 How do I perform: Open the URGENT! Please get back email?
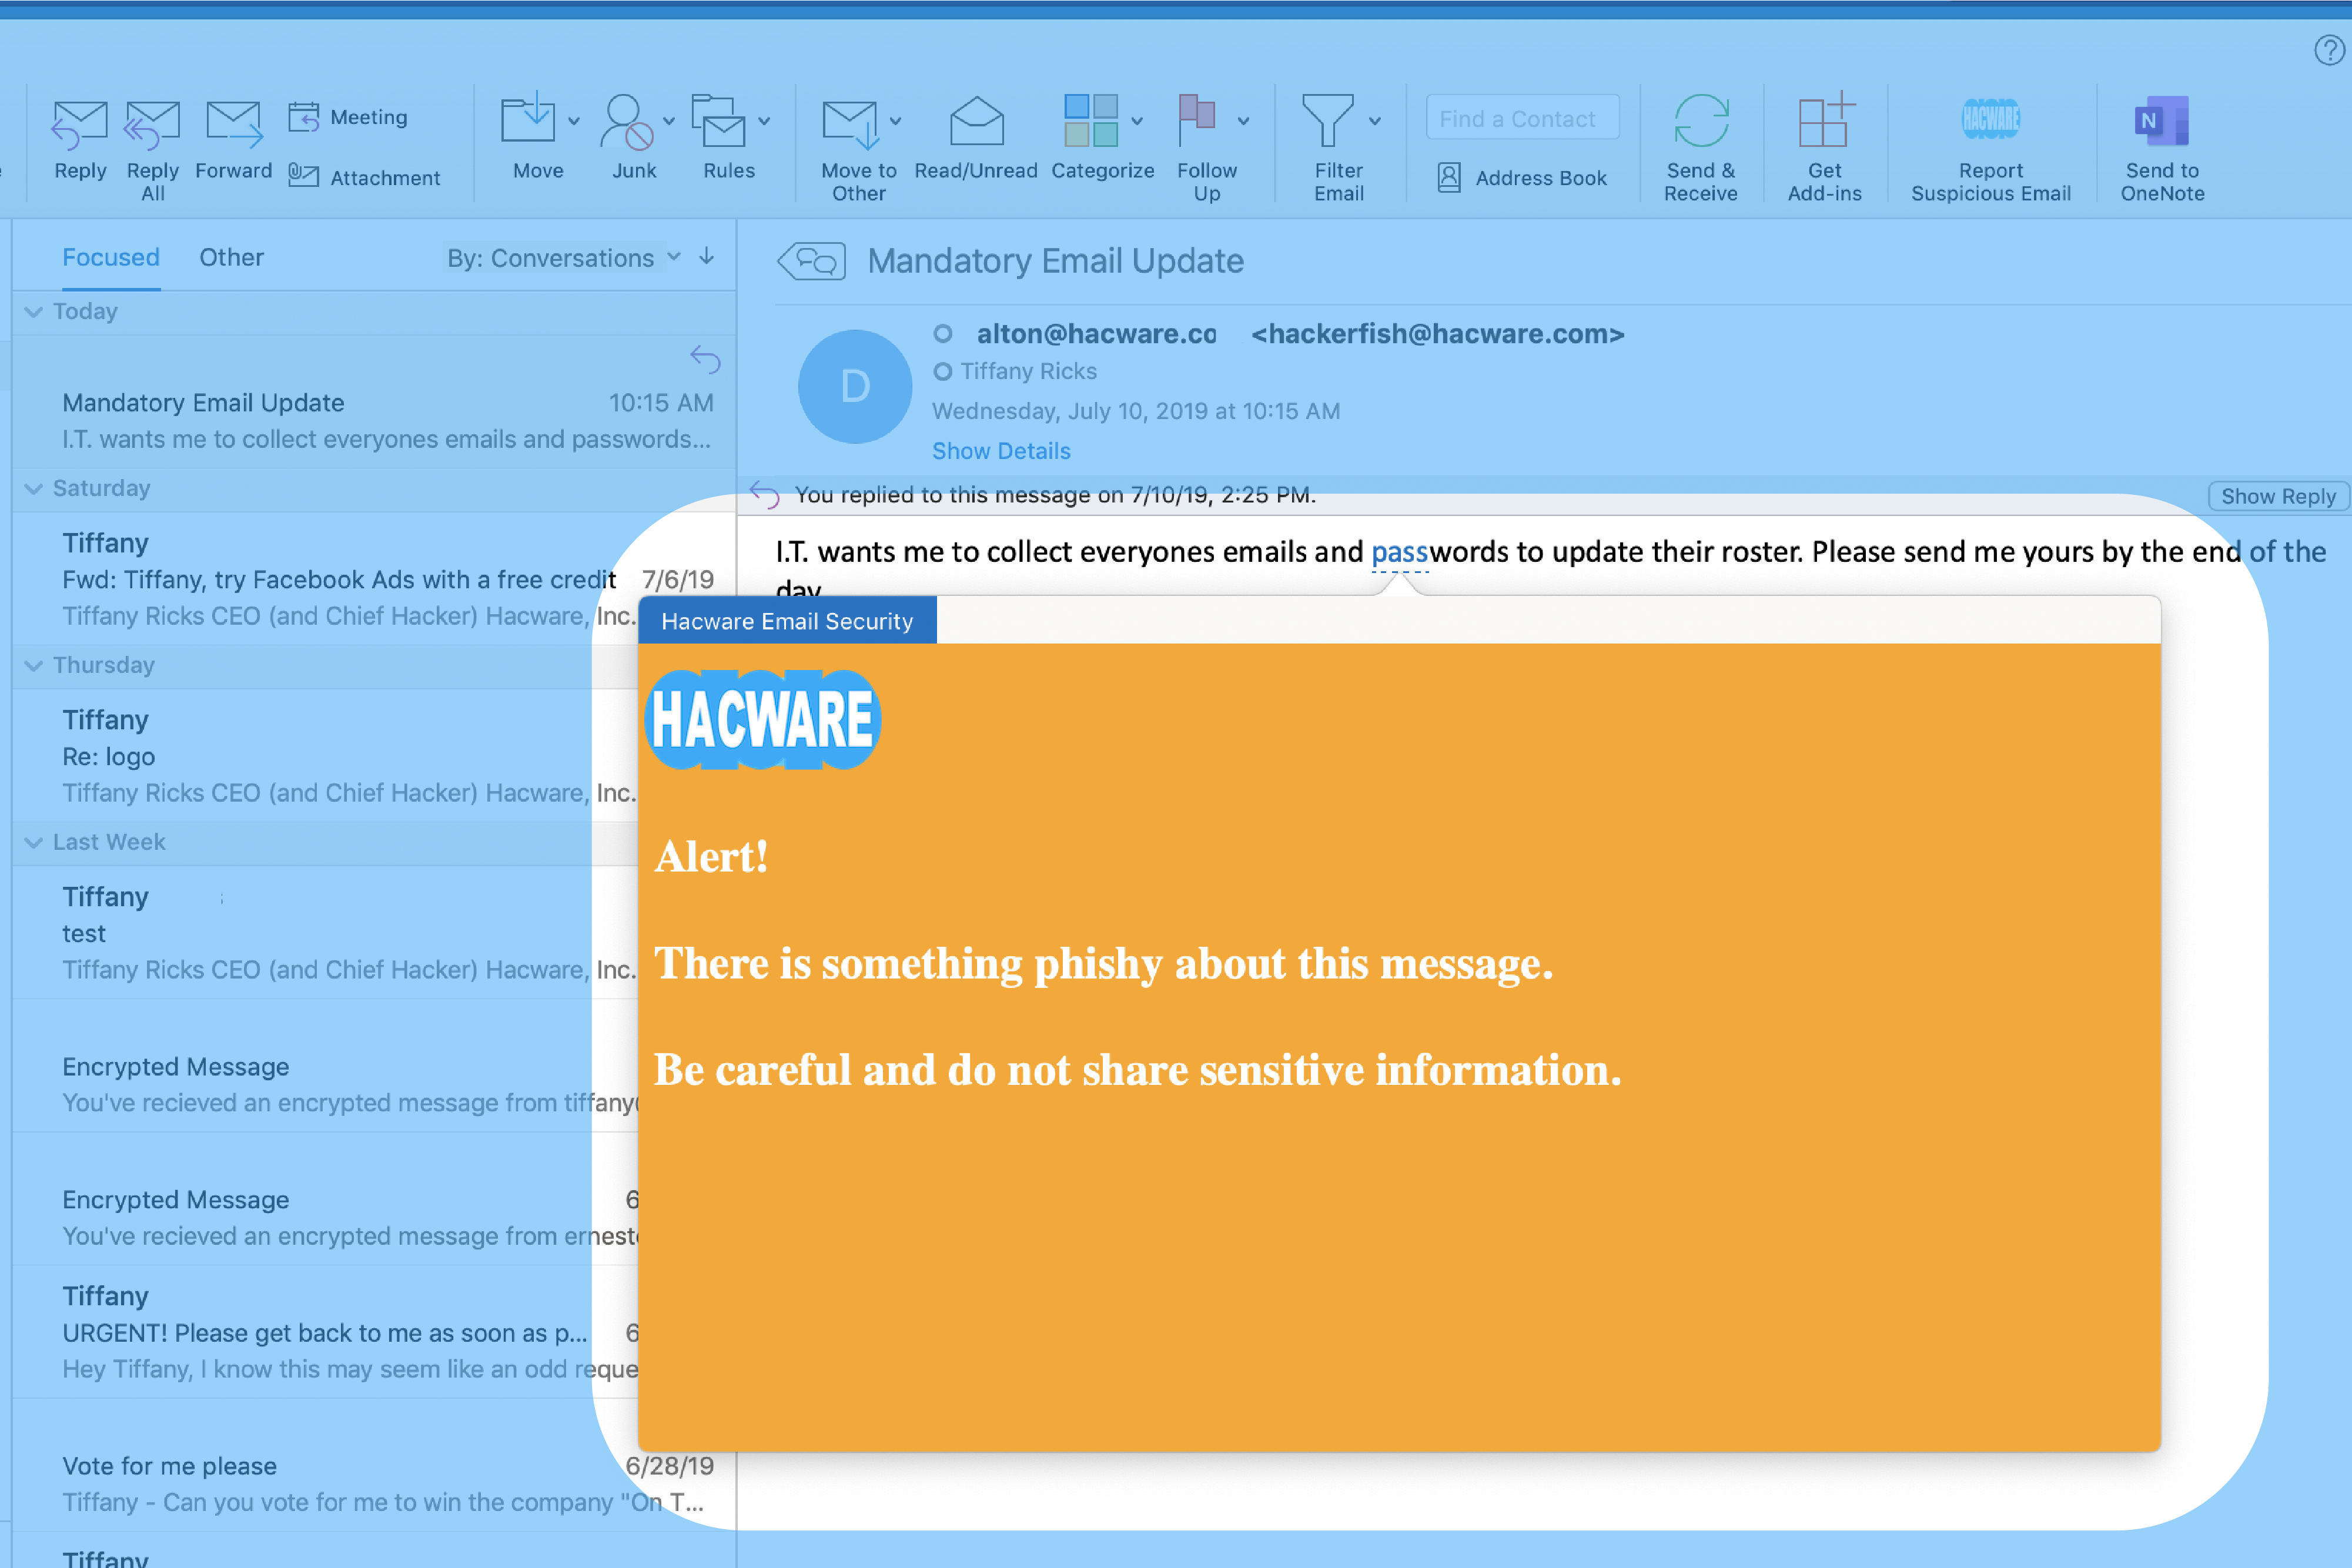click(x=325, y=1332)
